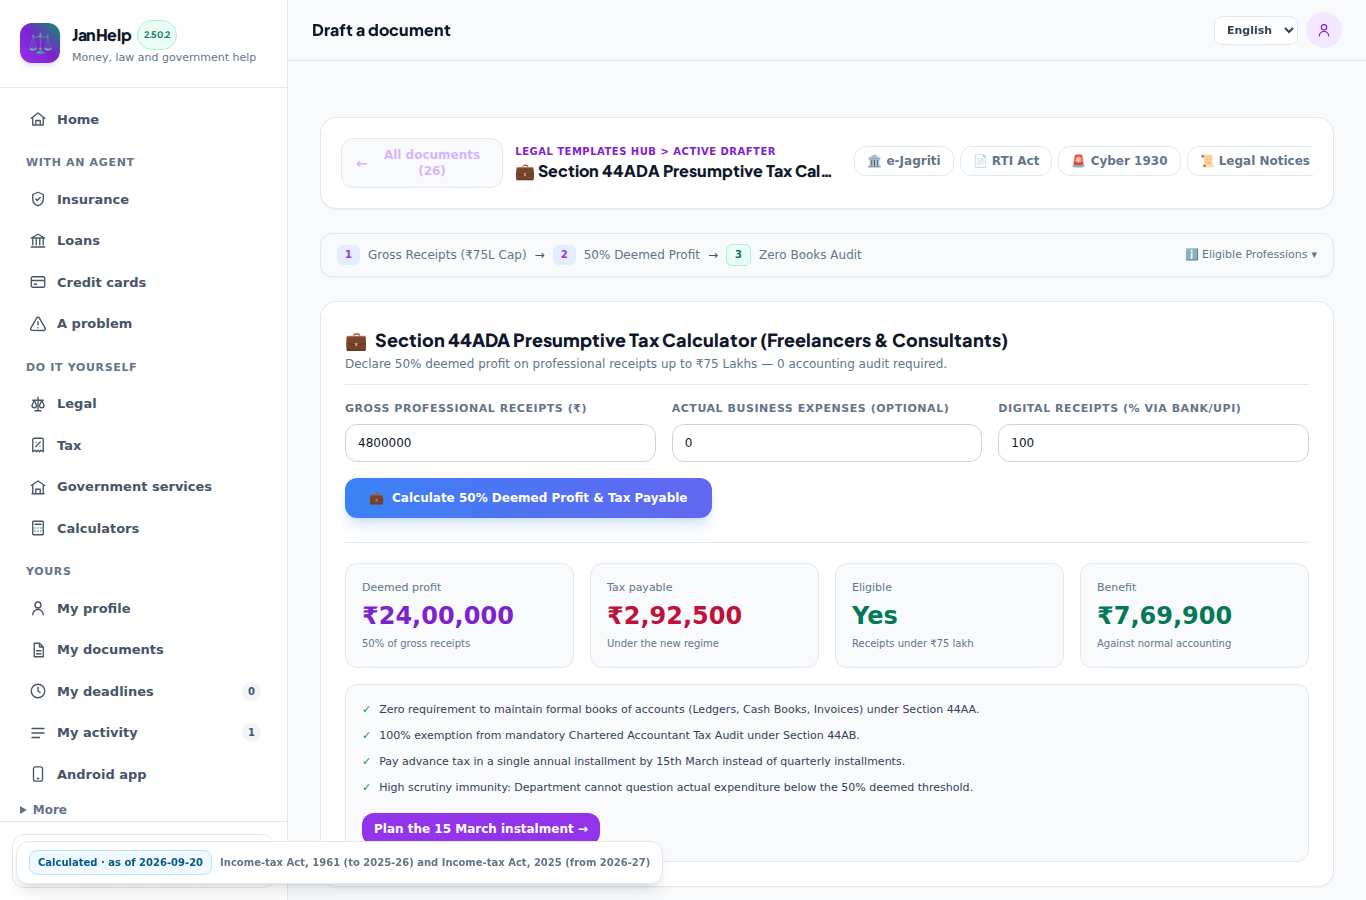Open the Cyber 1930 quick link
The width and height of the screenshot is (1366, 900).
coord(1119,161)
